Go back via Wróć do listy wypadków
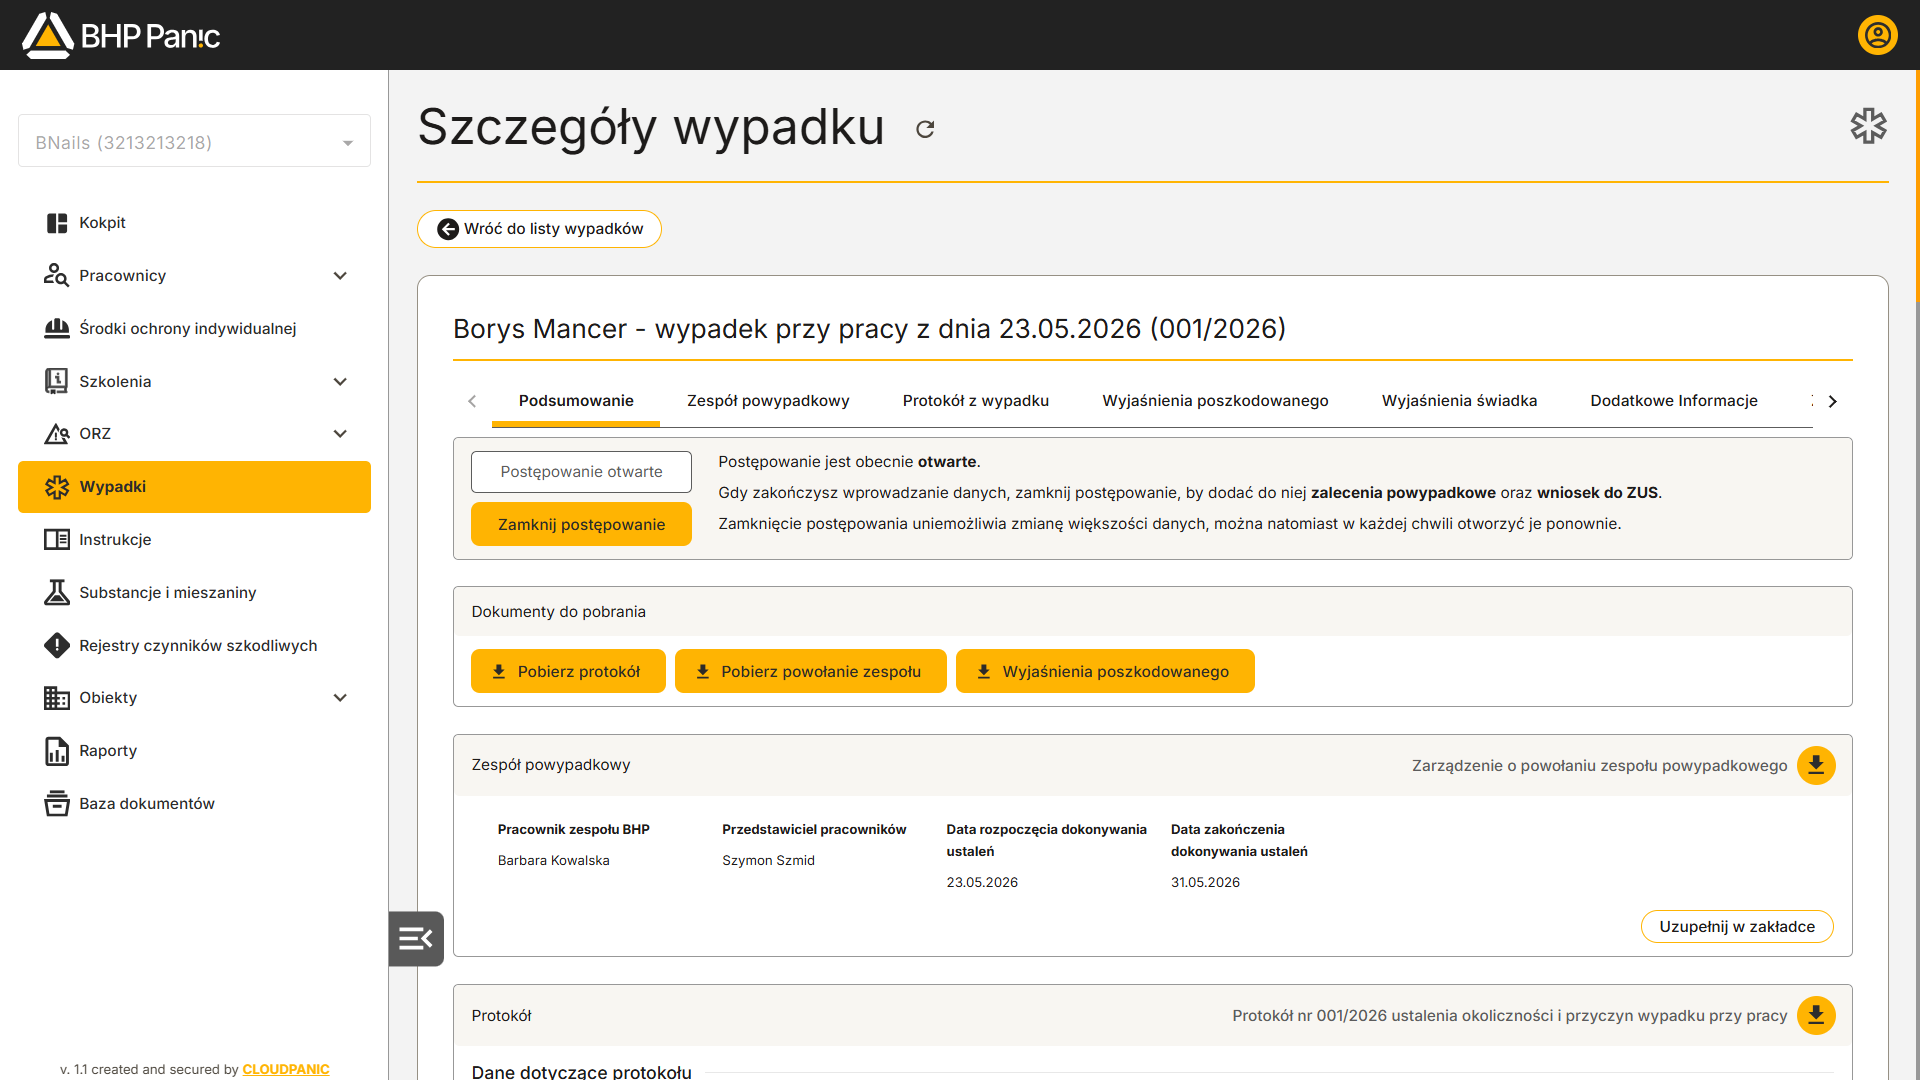 tap(539, 229)
